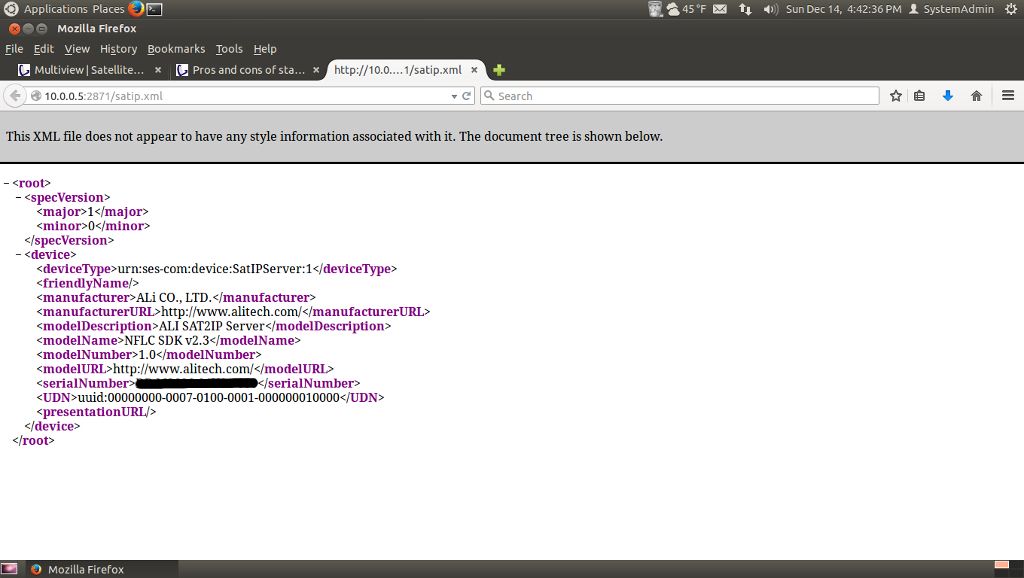The image size is (1024, 578).
Task: Go to the Firefox home page icon
Action: (976, 96)
